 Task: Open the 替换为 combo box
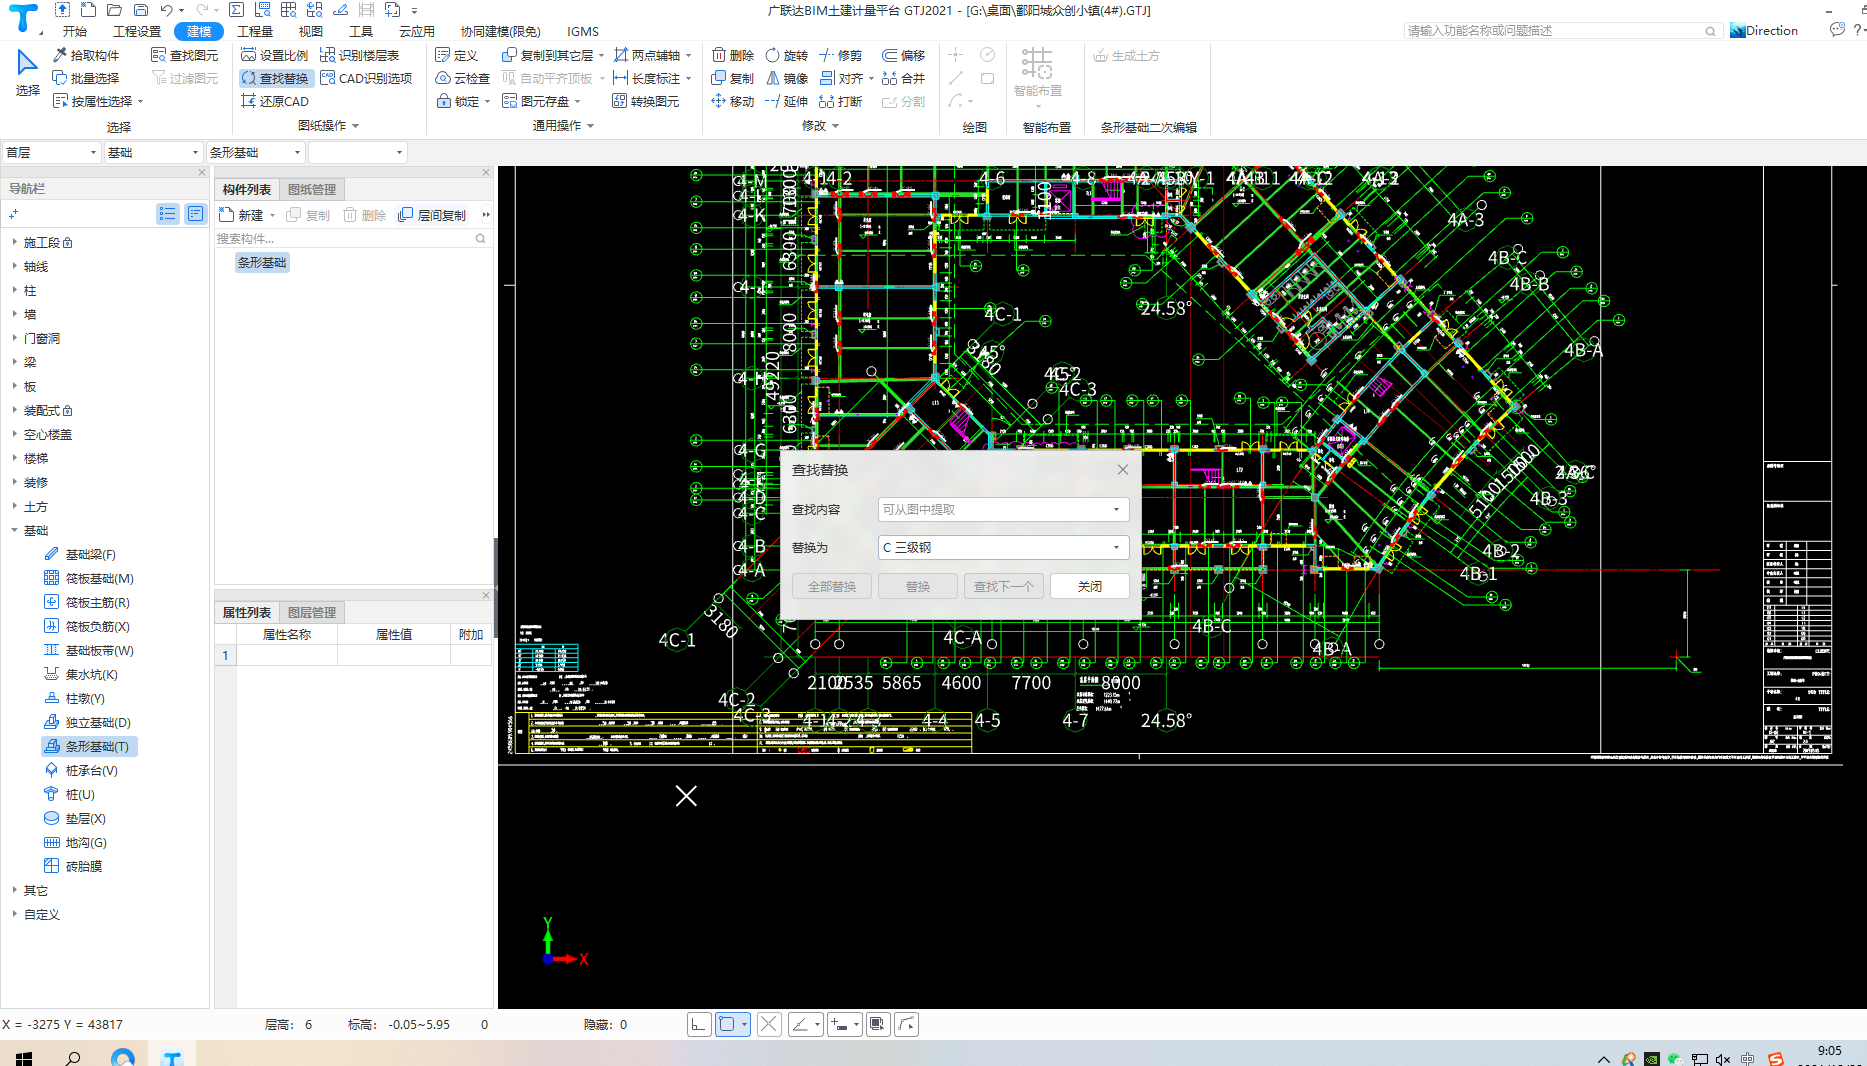[x=1003, y=547]
